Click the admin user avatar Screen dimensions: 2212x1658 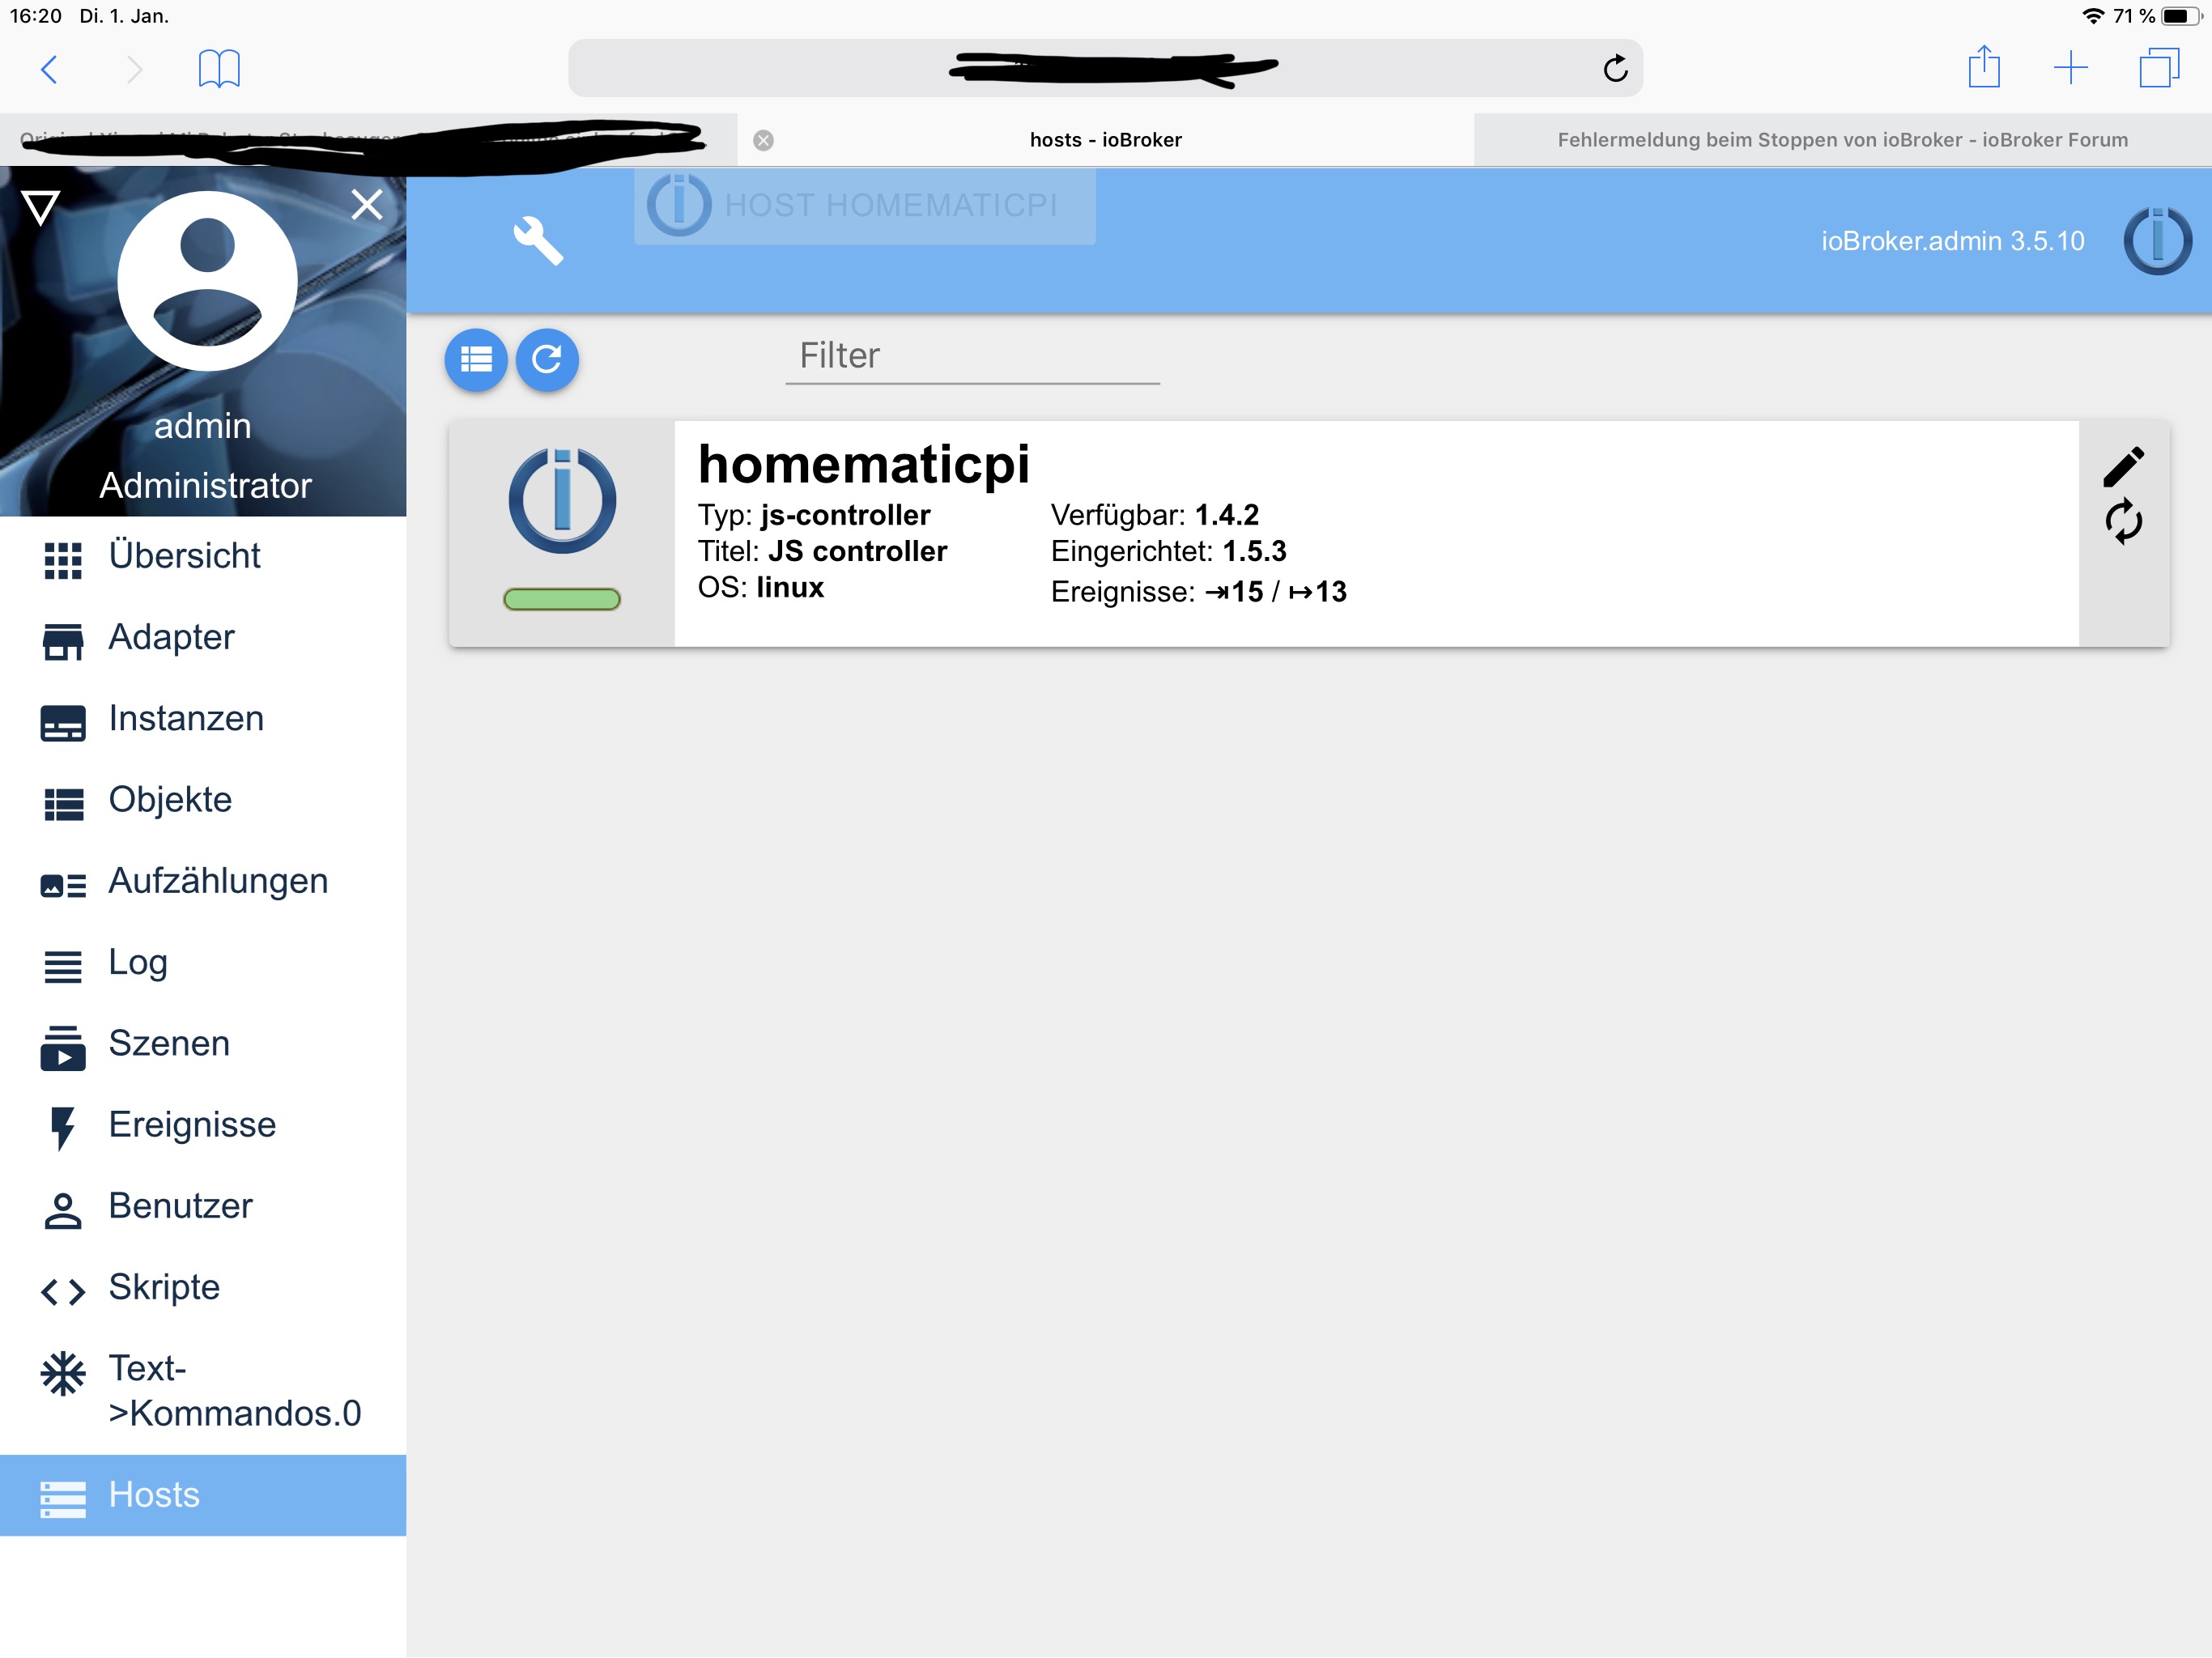coord(207,281)
